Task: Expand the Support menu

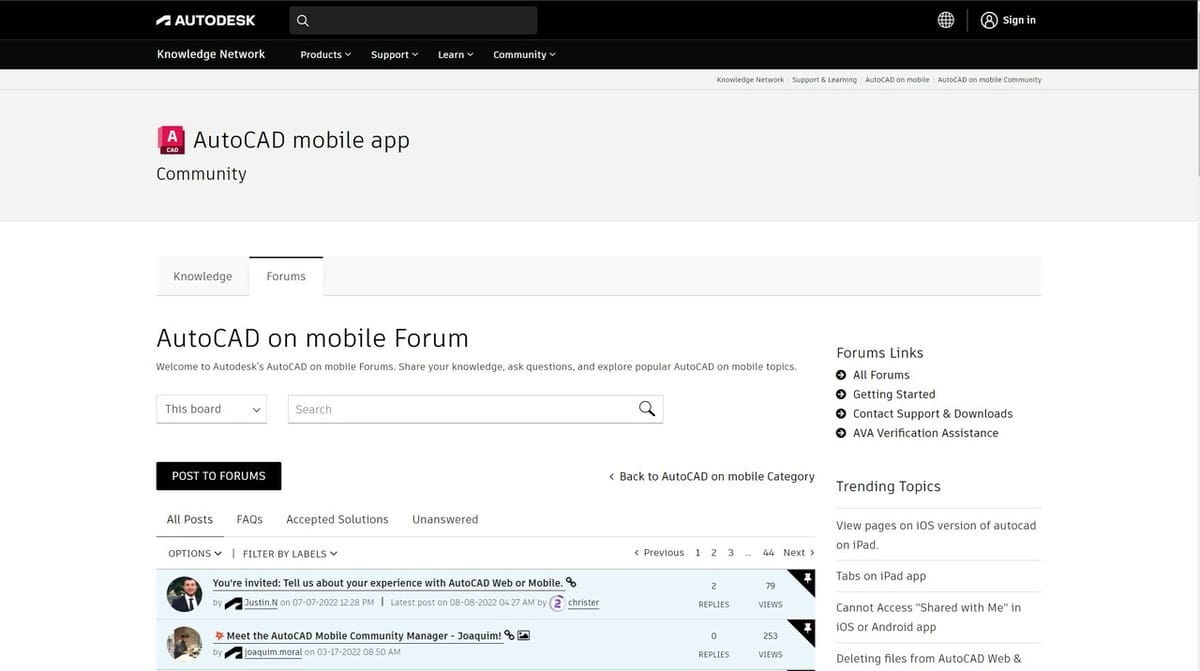Action: coord(394,55)
